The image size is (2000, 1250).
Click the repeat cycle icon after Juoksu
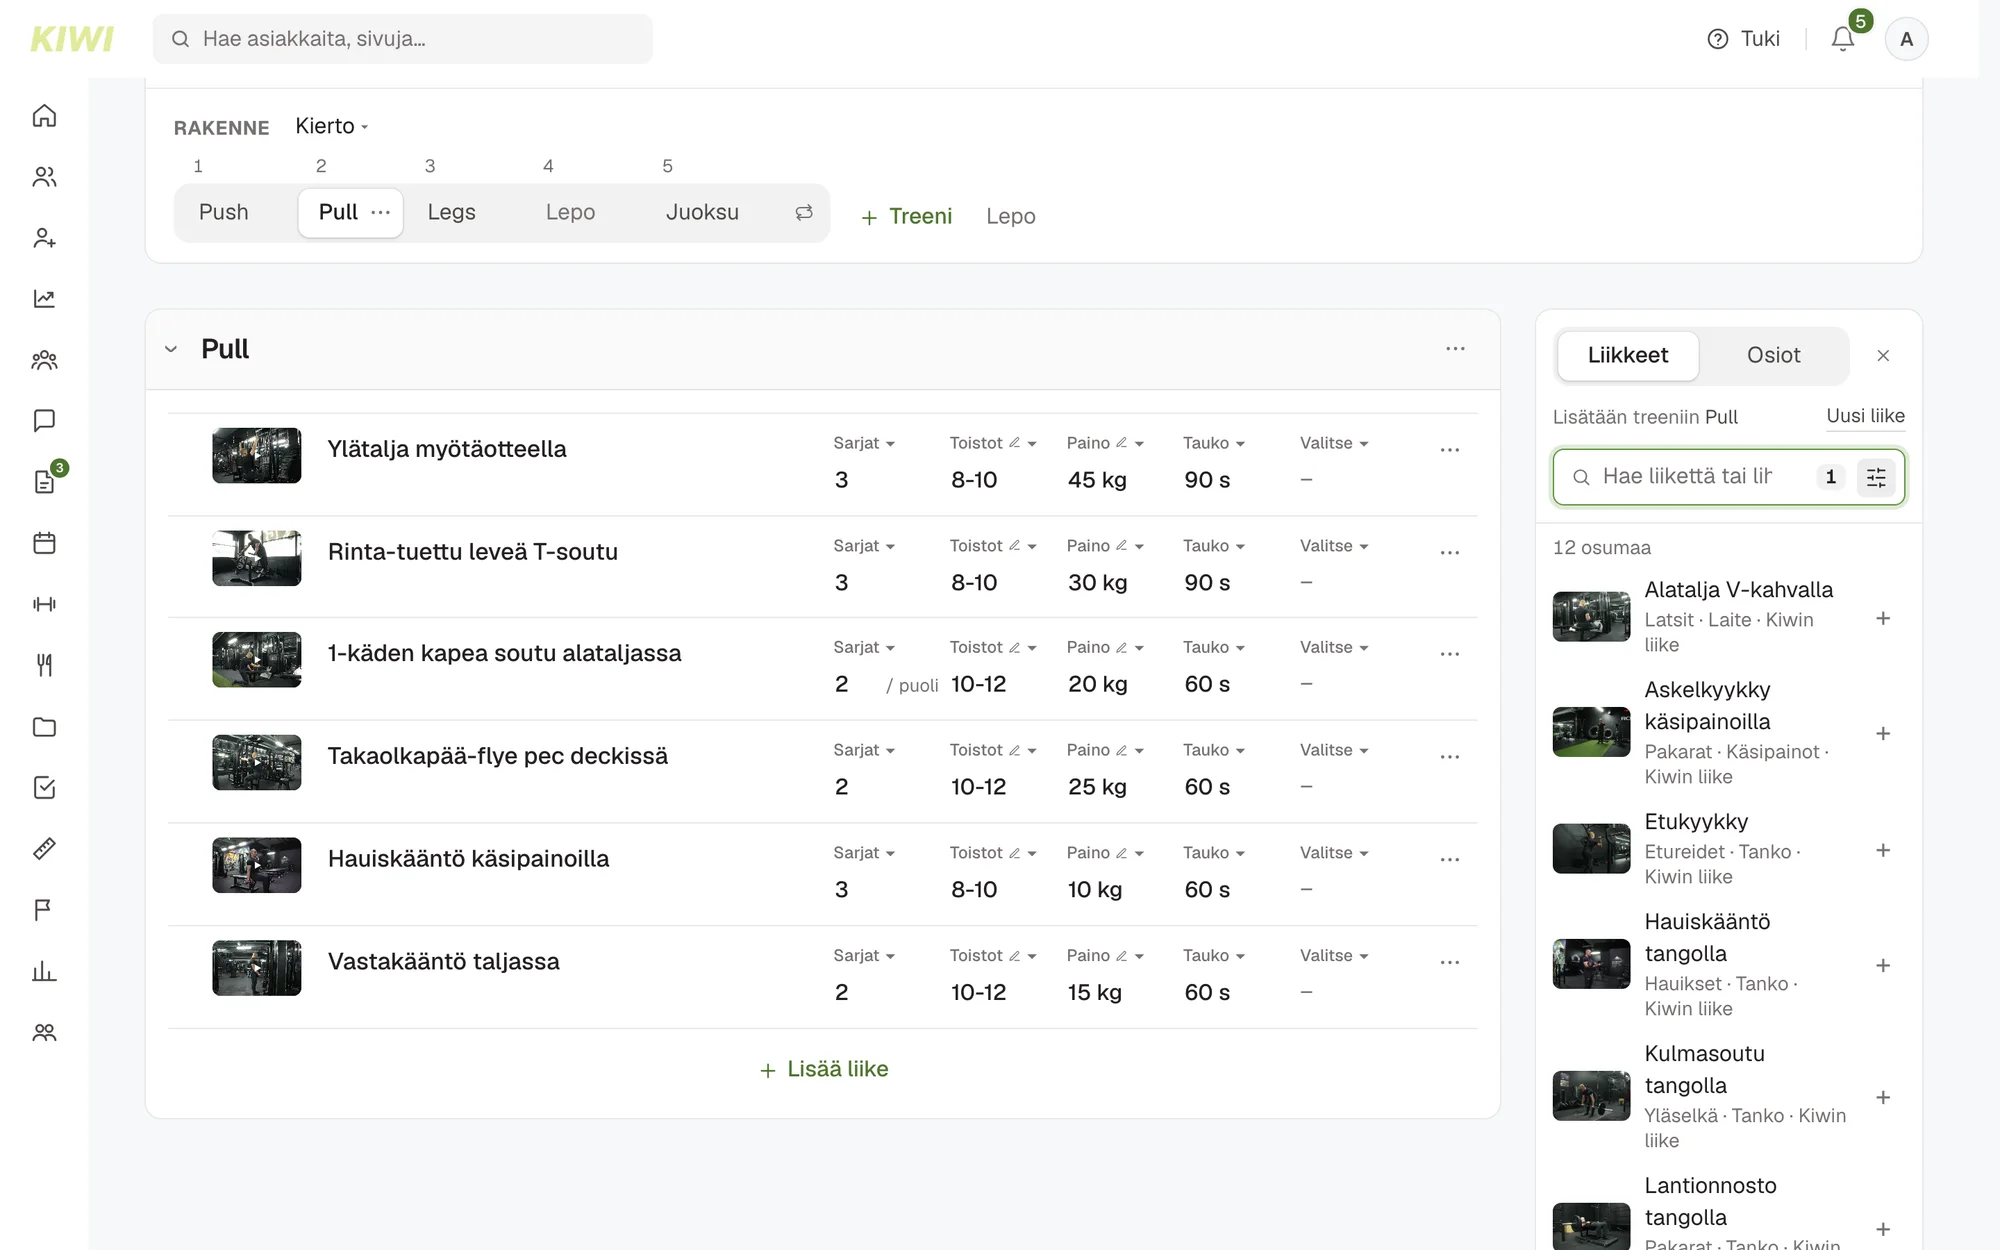pyautogui.click(x=804, y=212)
